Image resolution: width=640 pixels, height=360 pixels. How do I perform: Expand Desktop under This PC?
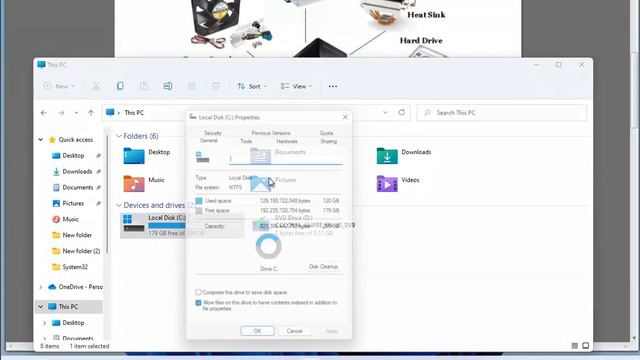click(x=44, y=323)
